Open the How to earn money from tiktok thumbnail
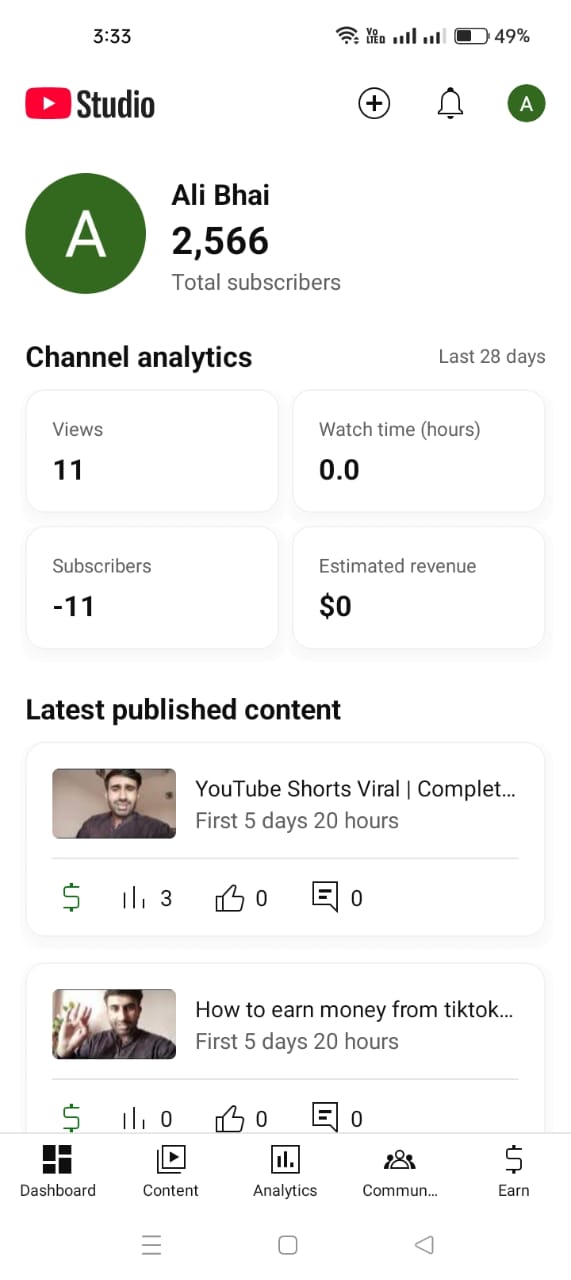 click(114, 1024)
